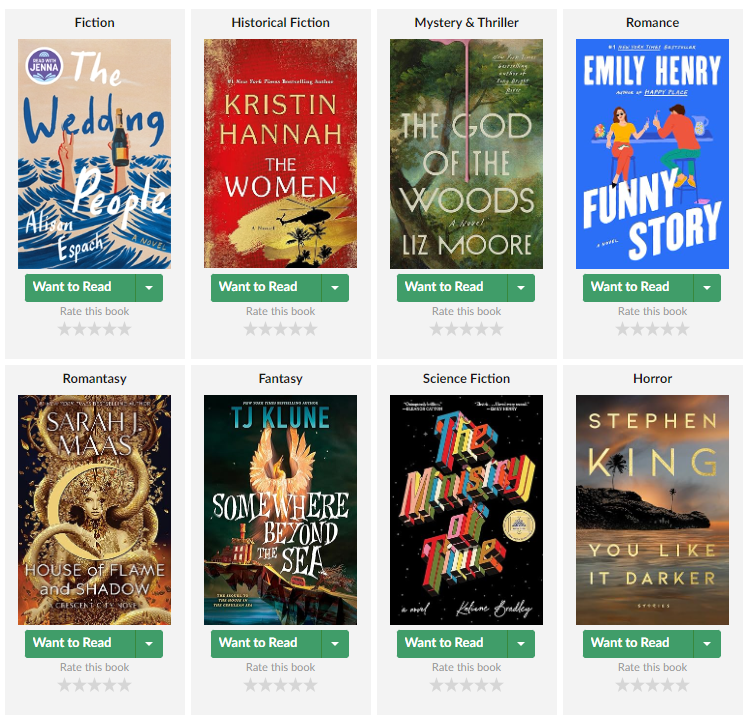This screenshot has height=718, width=751.
Task: Add The God of the Woods to Want to Read
Action: pyautogui.click(x=452, y=288)
